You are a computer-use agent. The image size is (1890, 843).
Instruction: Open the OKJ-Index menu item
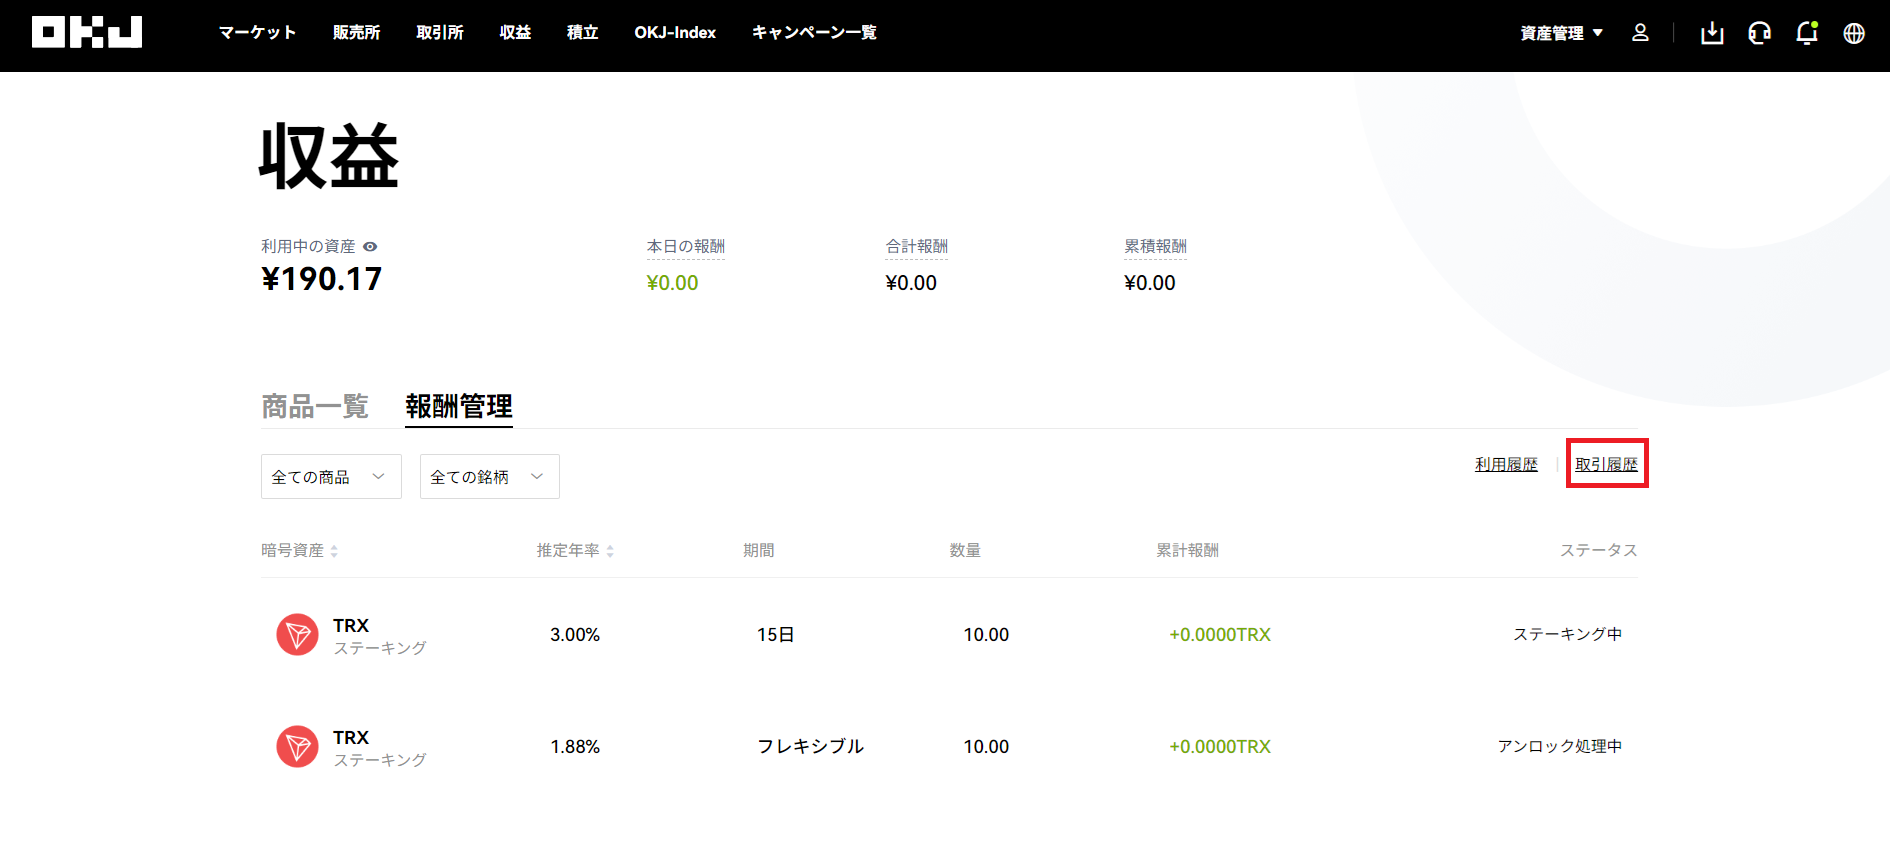[675, 32]
